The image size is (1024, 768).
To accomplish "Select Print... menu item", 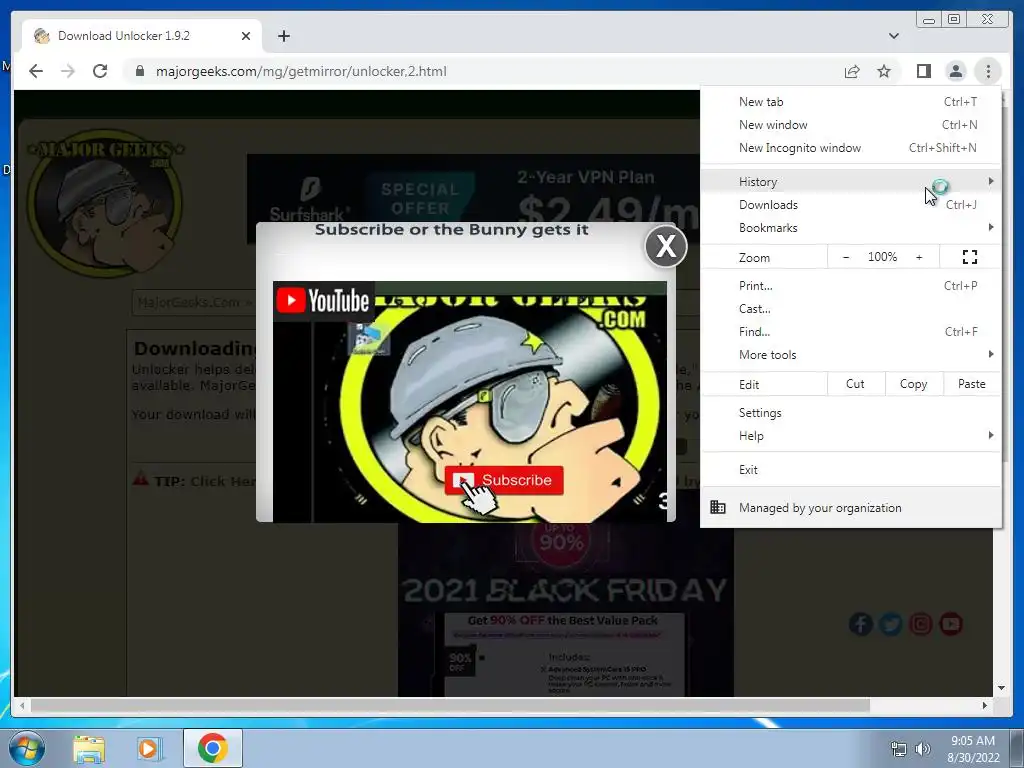I will 851,285.
